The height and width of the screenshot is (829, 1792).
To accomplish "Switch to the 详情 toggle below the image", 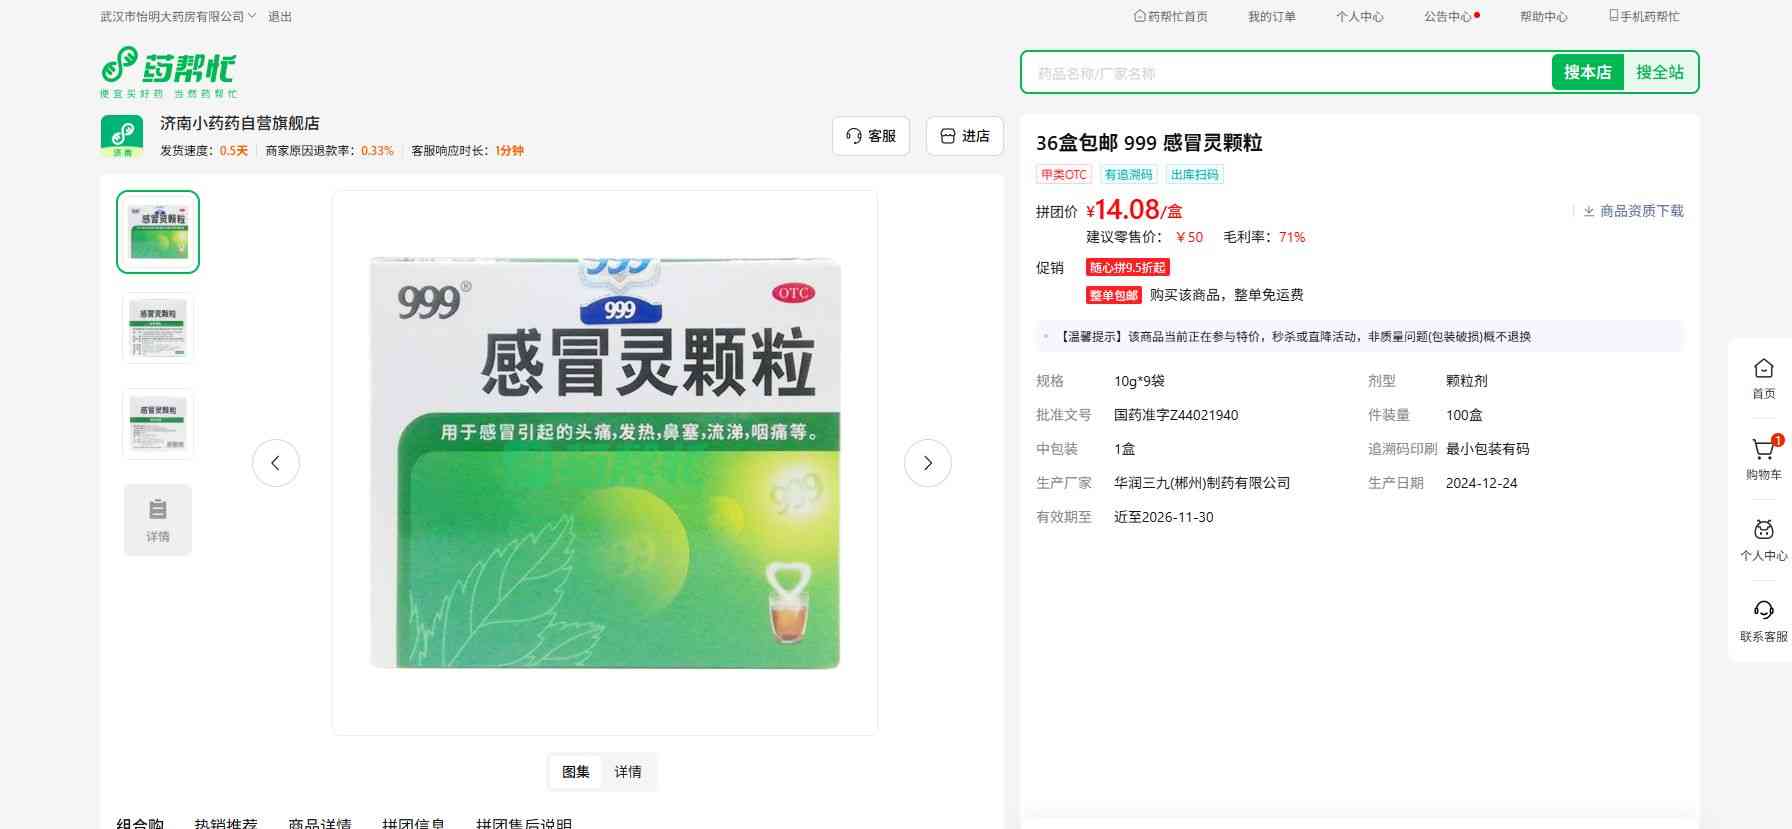I will (x=628, y=772).
